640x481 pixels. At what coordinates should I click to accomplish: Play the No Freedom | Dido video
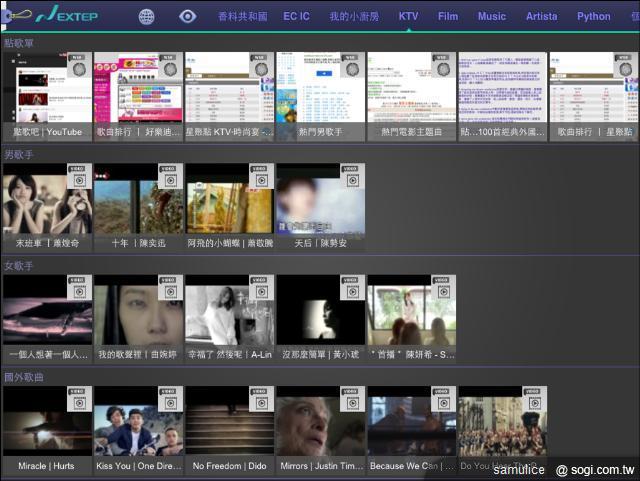tap(229, 431)
